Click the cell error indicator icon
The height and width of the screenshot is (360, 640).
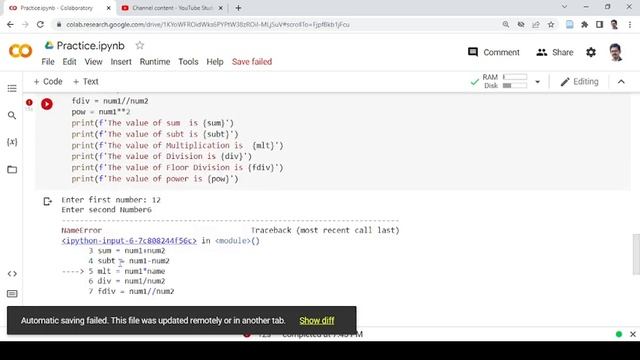(x=29, y=102)
